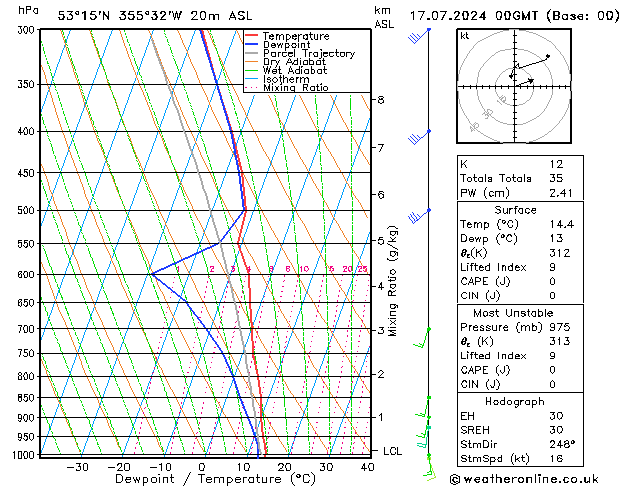
Task: Click the 'Wet Adiabat' legend label
Action: 295,70
